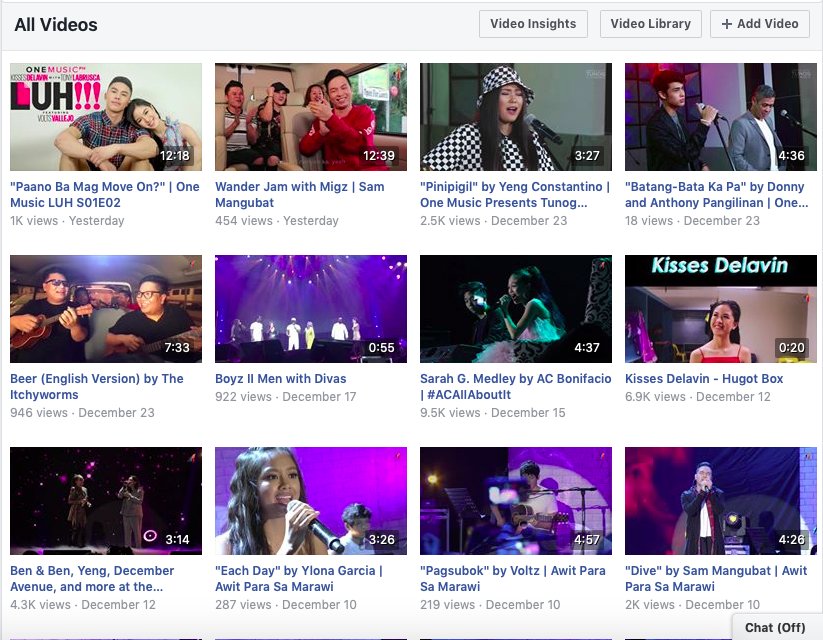Click the 12:39 duration badge
The height and width of the screenshot is (640, 823).
point(379,156)
